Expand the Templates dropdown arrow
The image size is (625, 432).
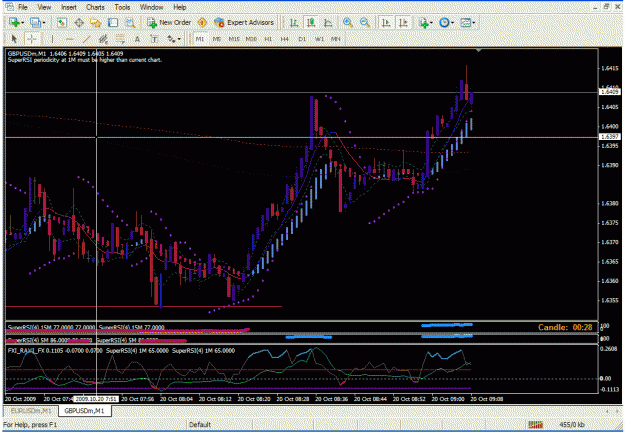tap(474, 23)
